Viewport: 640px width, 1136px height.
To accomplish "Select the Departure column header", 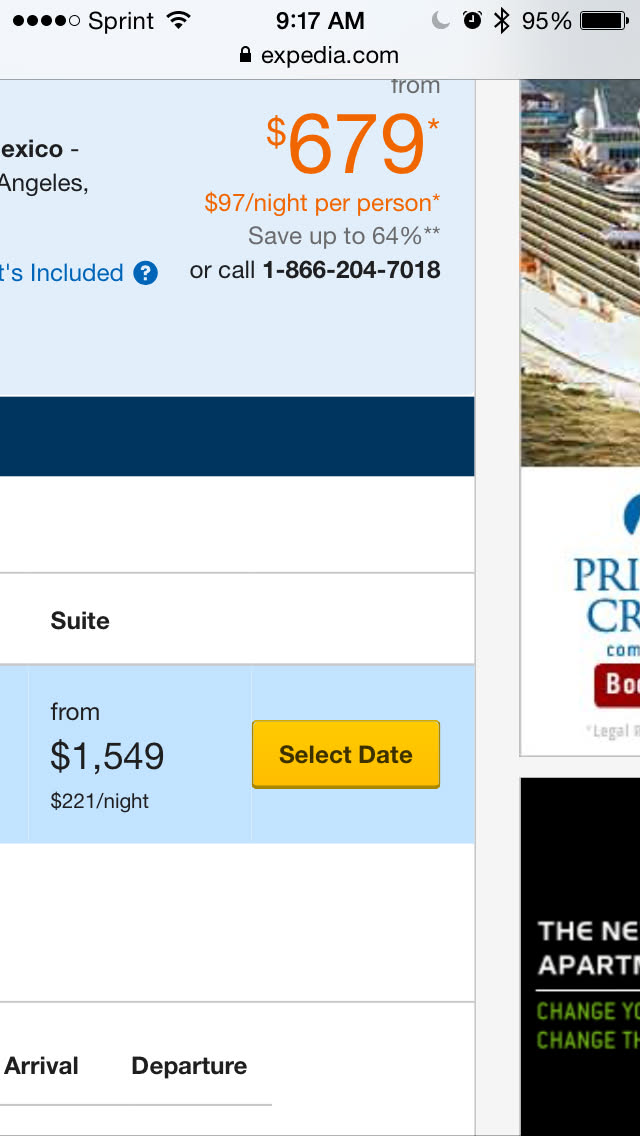I will click(x=189, y=1066).
